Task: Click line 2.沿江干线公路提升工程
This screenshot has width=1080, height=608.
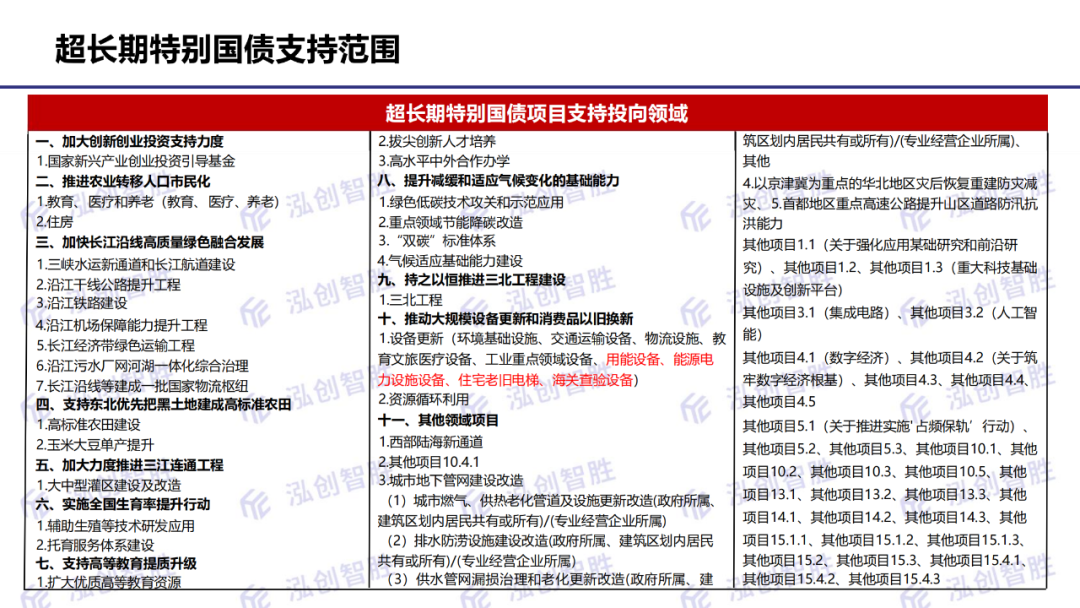Action: coord(108,284)
